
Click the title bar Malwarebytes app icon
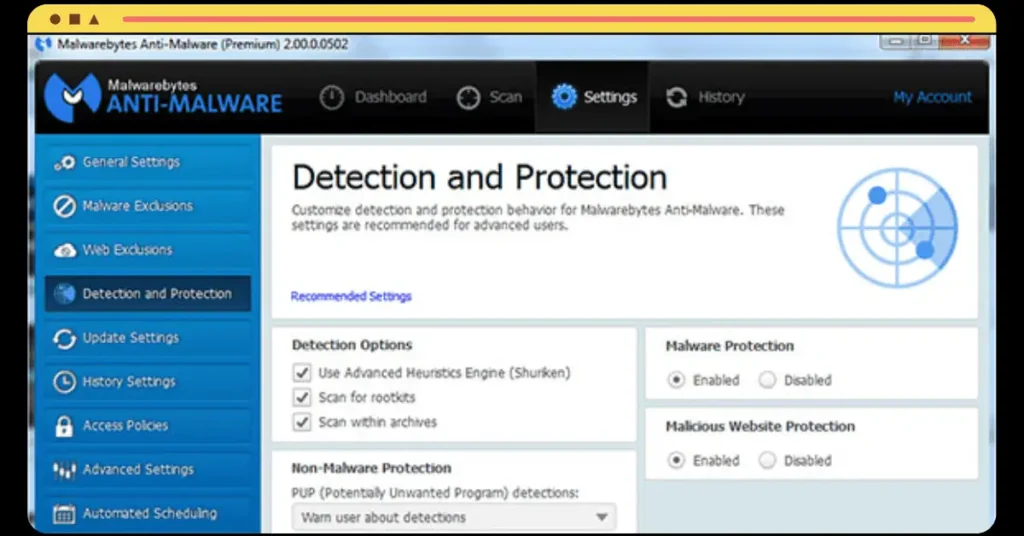tap(44, 44)
